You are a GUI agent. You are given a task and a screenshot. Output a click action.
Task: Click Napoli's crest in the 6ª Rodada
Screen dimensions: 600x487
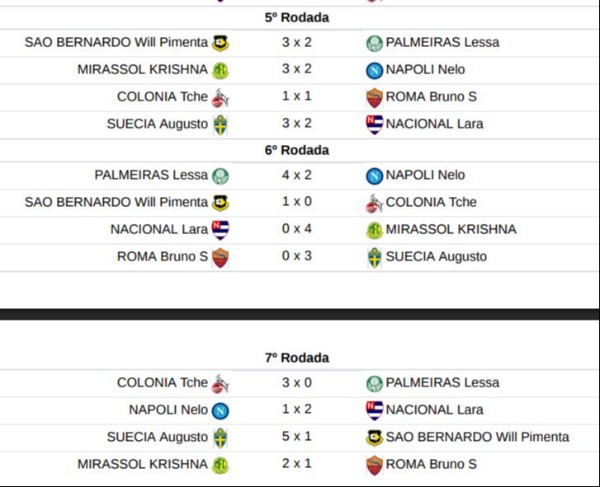(x=374, y=175)
